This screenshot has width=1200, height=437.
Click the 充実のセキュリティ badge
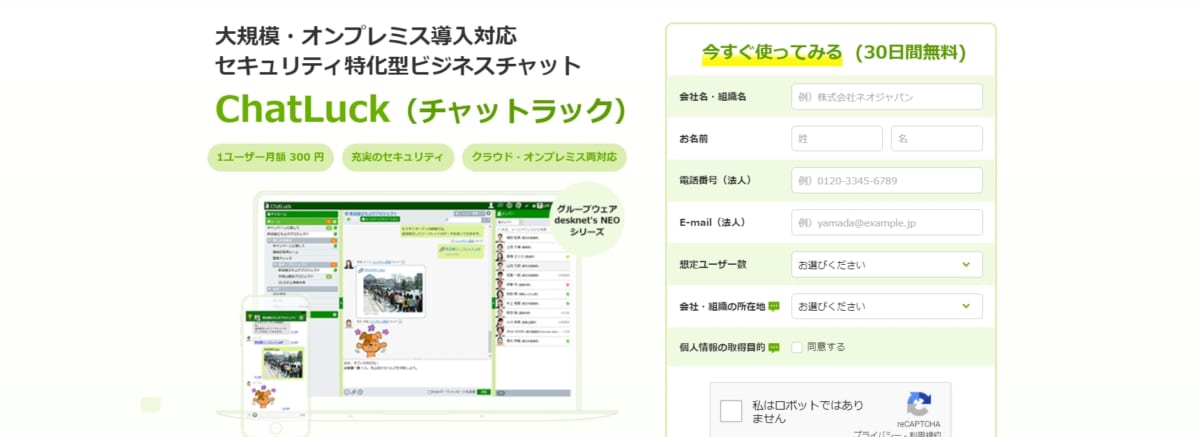(x=397, y=157)
